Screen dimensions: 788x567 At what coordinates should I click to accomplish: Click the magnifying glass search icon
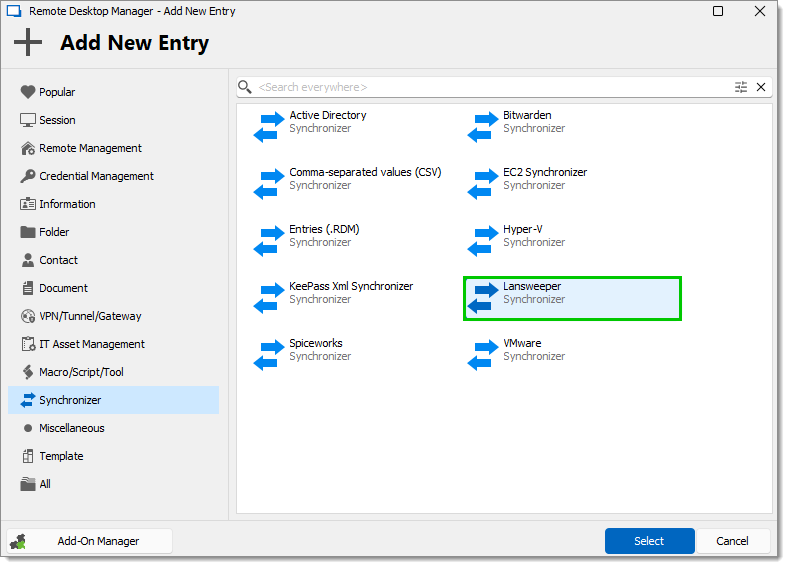click(245, 87)
